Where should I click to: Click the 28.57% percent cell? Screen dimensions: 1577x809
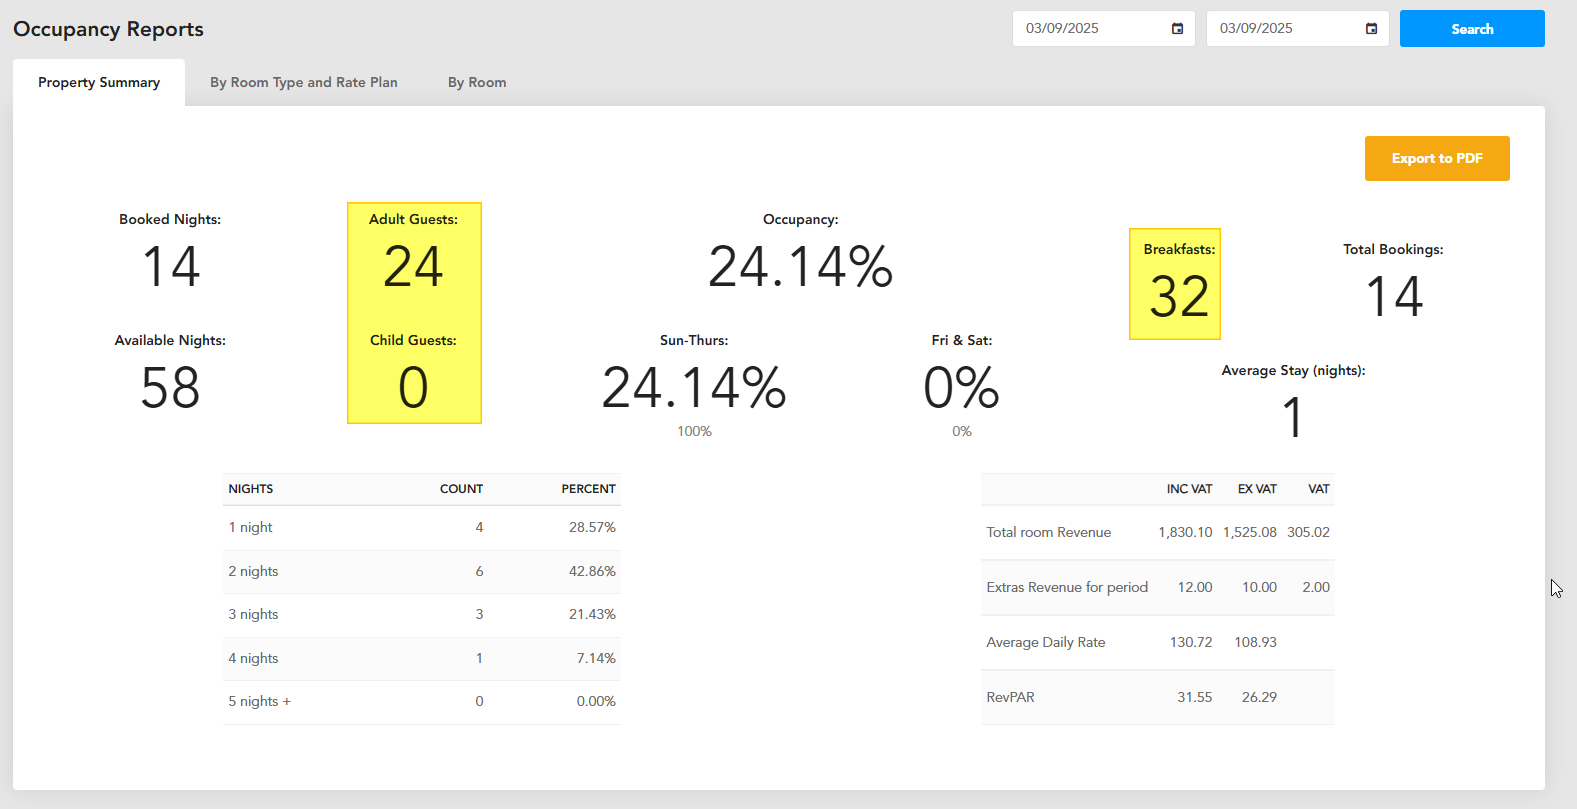592,527
